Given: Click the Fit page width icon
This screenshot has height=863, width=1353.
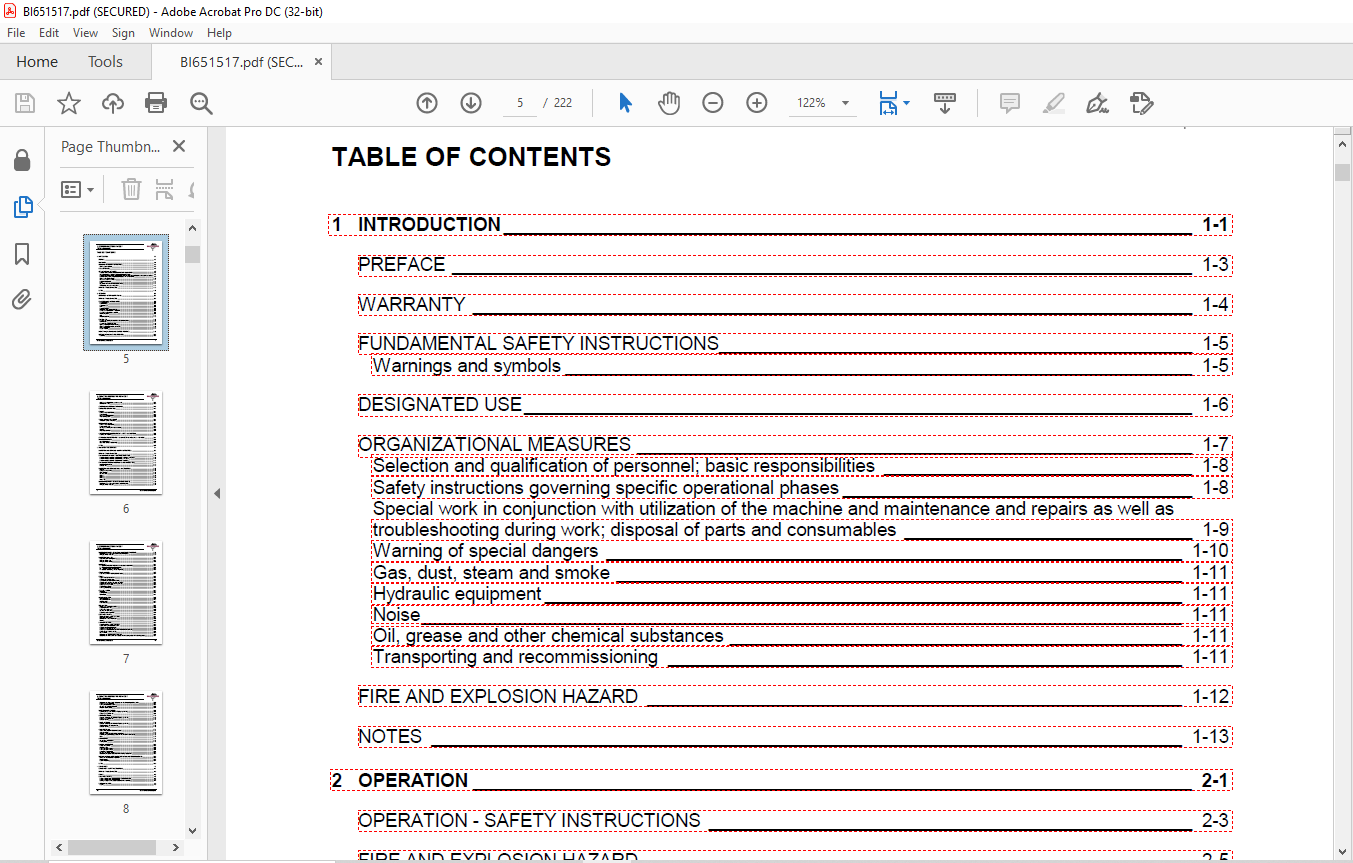Looking at the screenshot, I should [x=888, y=103].
